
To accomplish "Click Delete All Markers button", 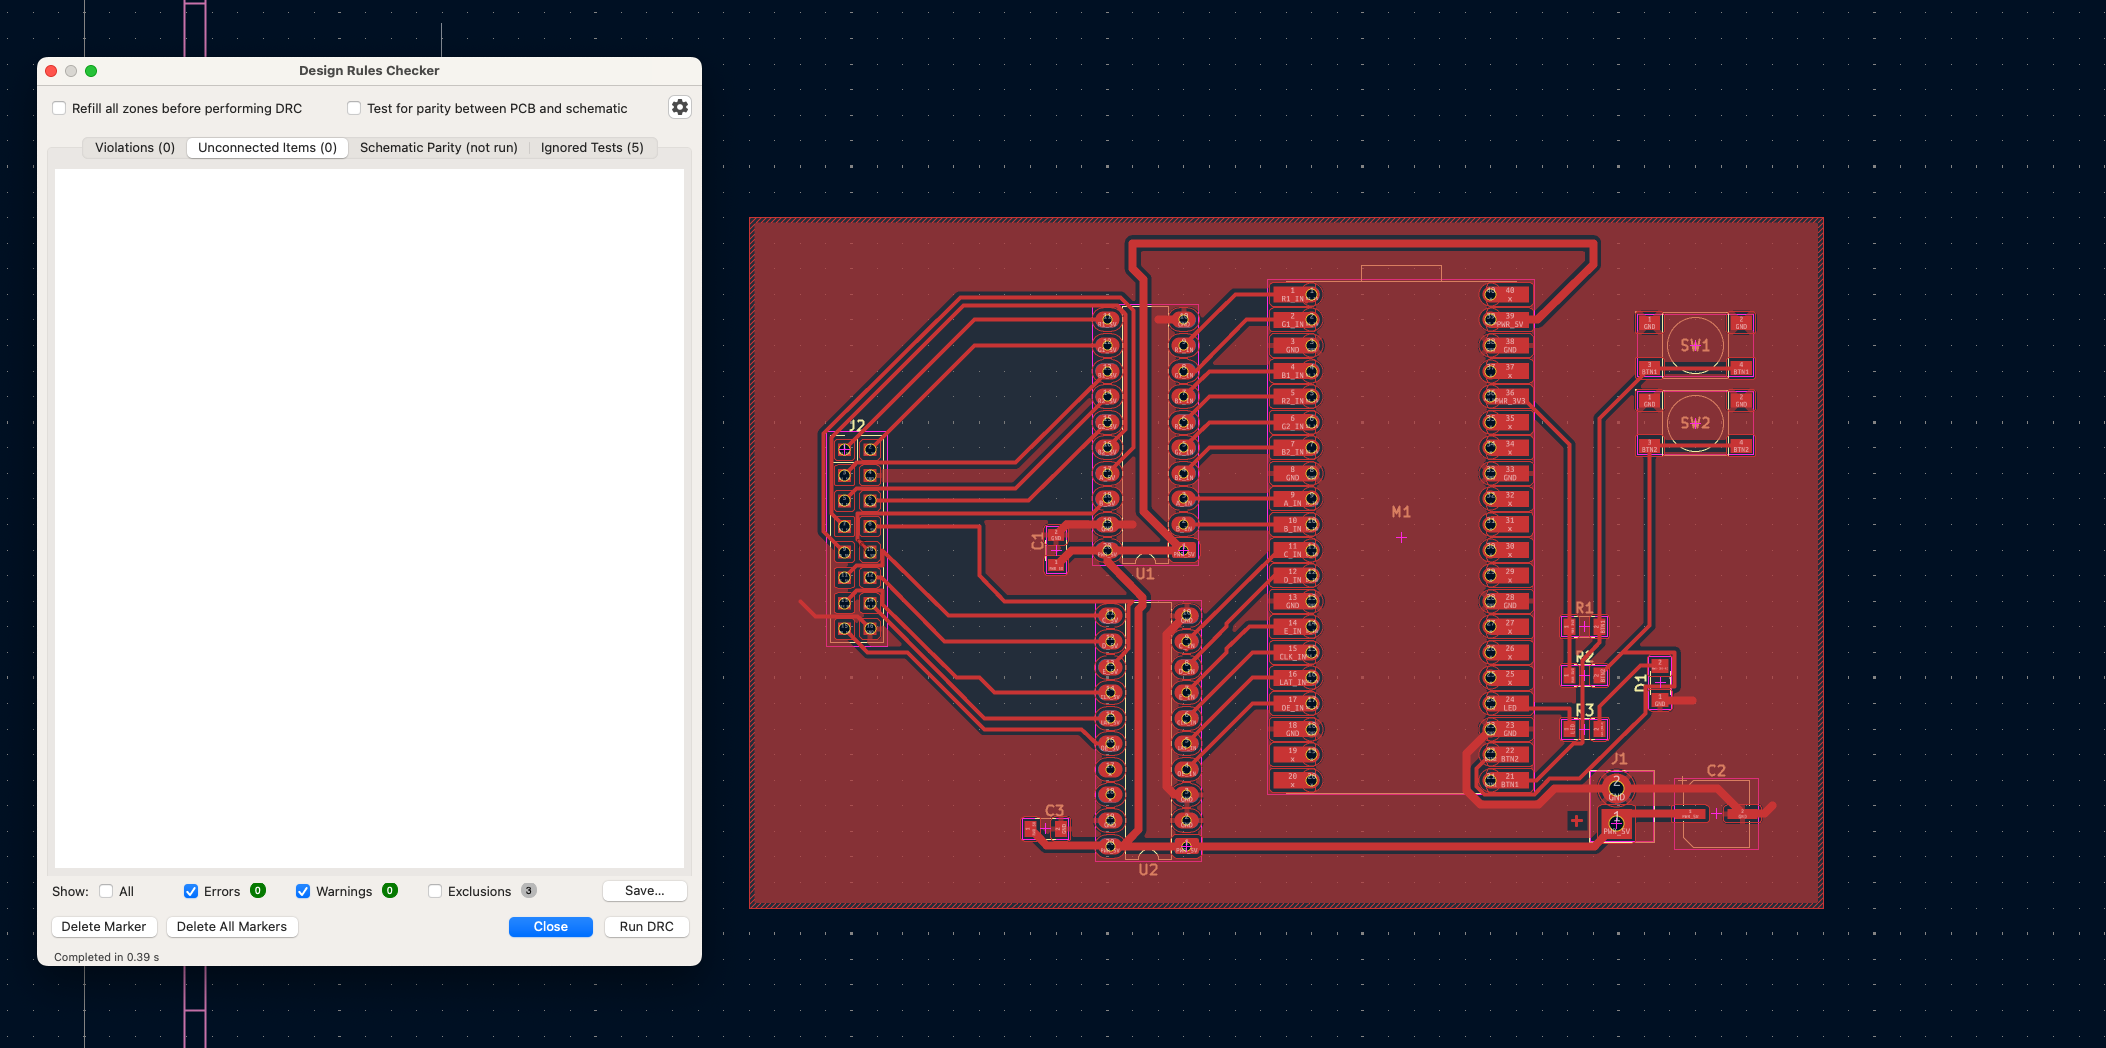I will 232,926.
